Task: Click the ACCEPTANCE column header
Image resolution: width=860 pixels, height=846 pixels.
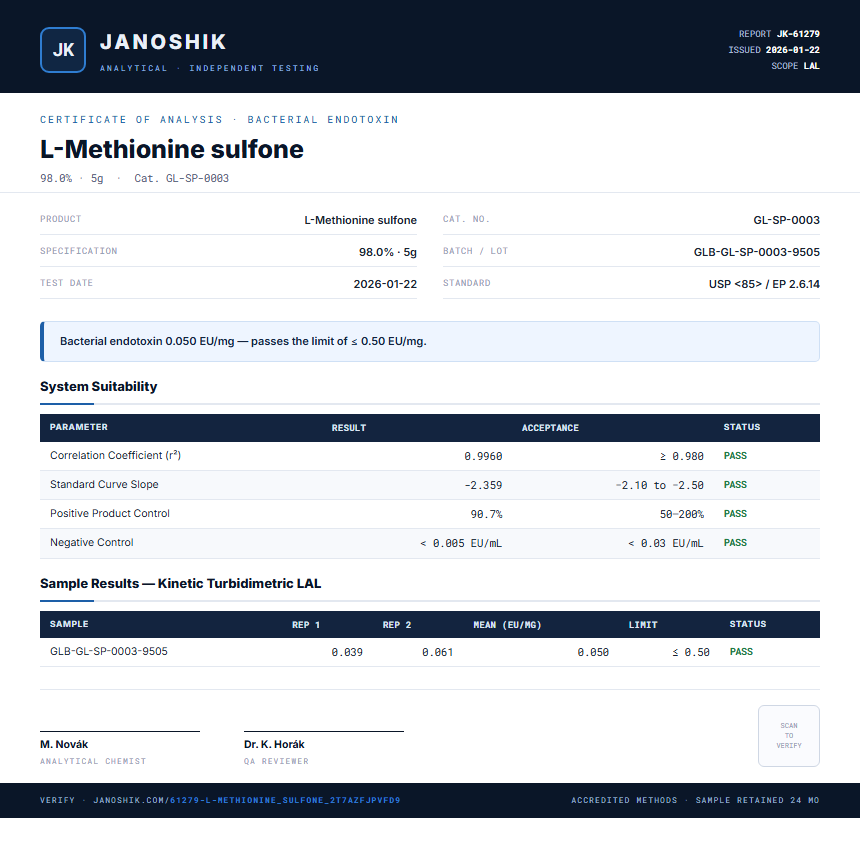Action: 550,427
